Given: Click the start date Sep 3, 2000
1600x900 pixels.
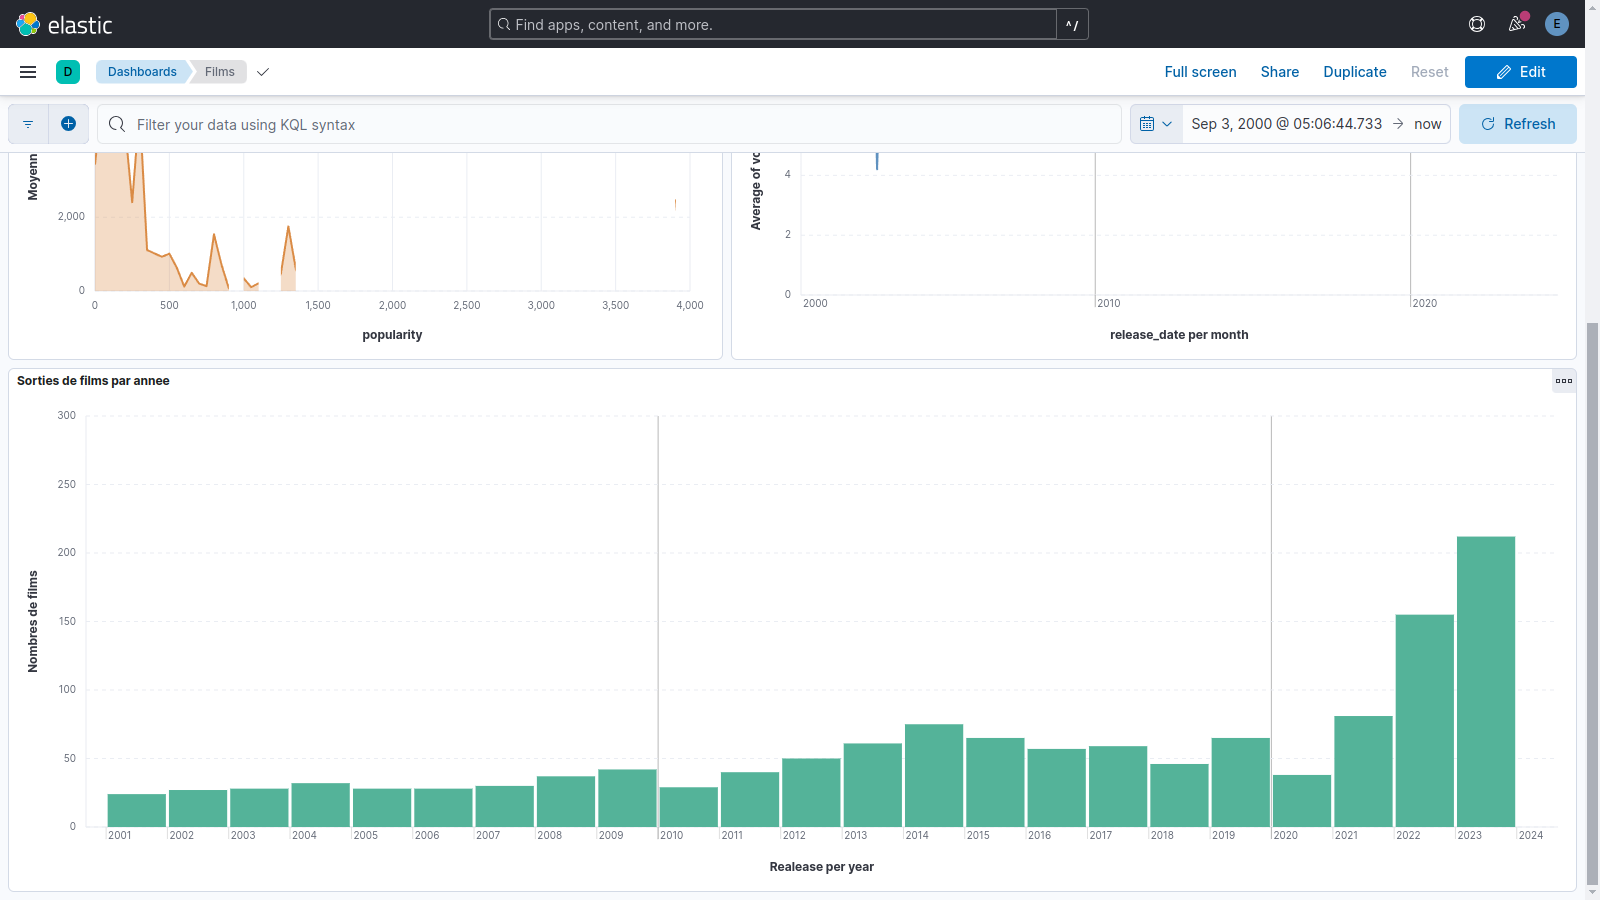Looking at the screenshot, I should [x=1286, y=124].
